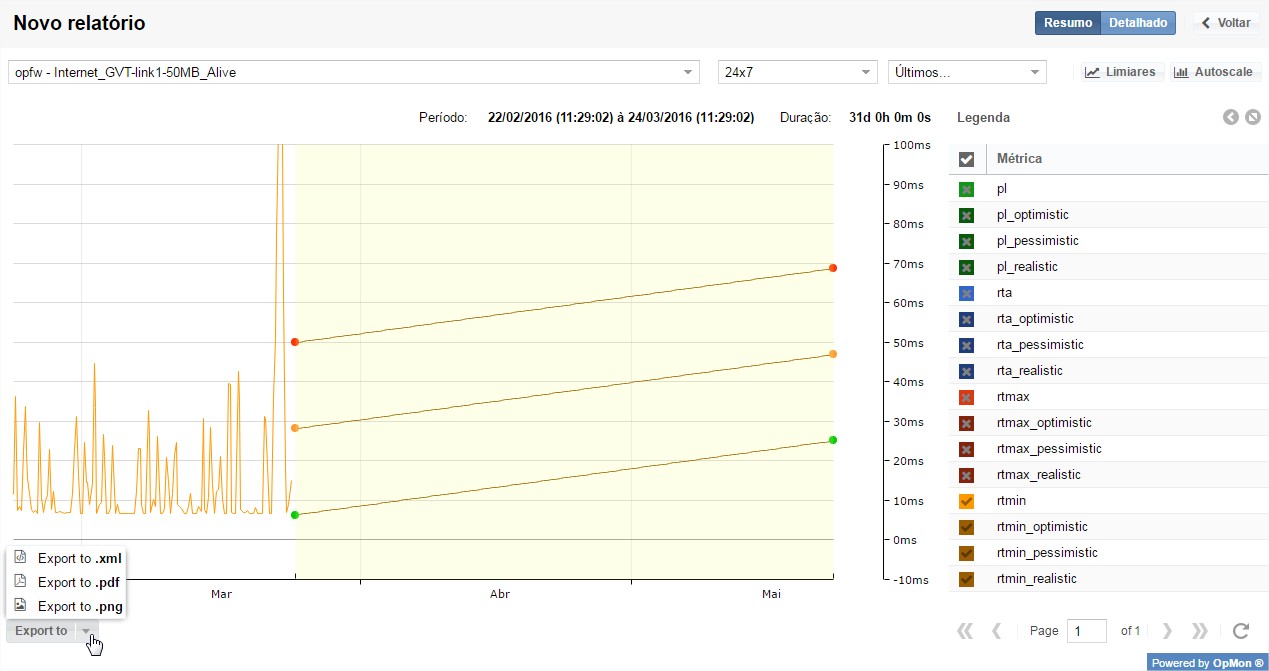1269x671 pixels.
Task: Click the legend page number field
Action: pyautogui.click(x=1086, y=631)
